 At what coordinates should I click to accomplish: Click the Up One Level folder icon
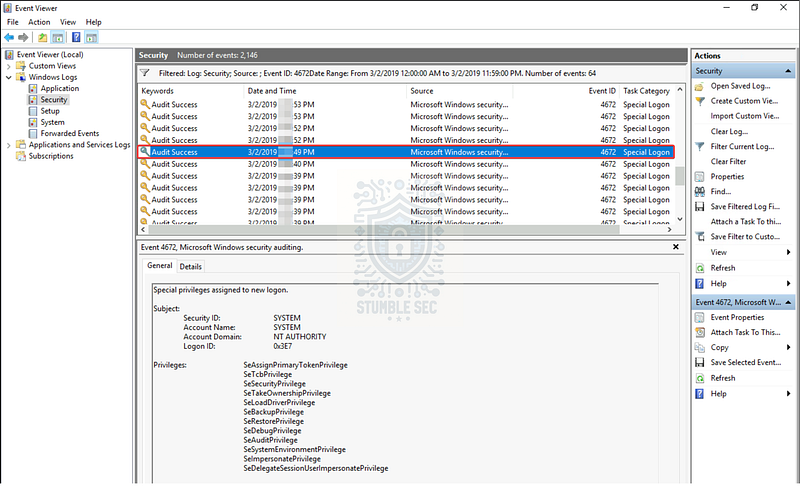point(42,37)
